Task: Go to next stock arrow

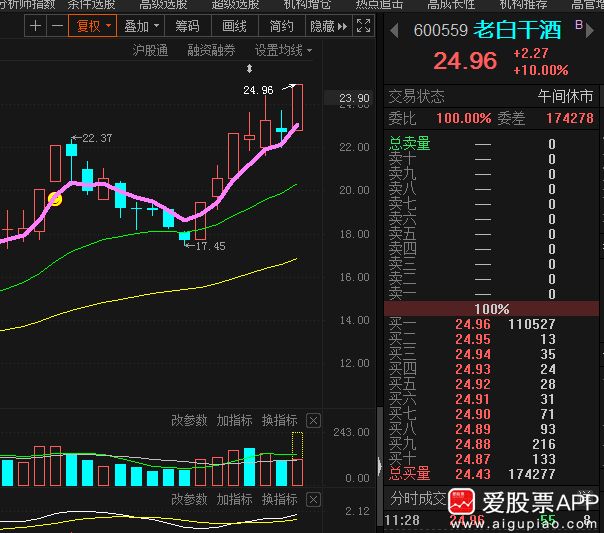Action: (x=590, y=30)
